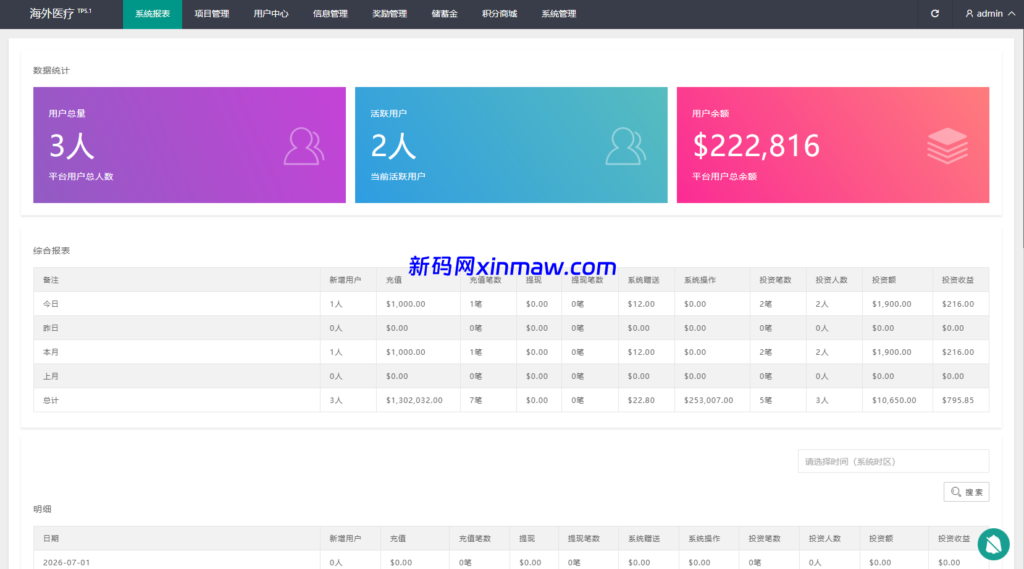Click the refresh icon in top bar
The image size is (1024, 569).
click(x=935, y=14)
